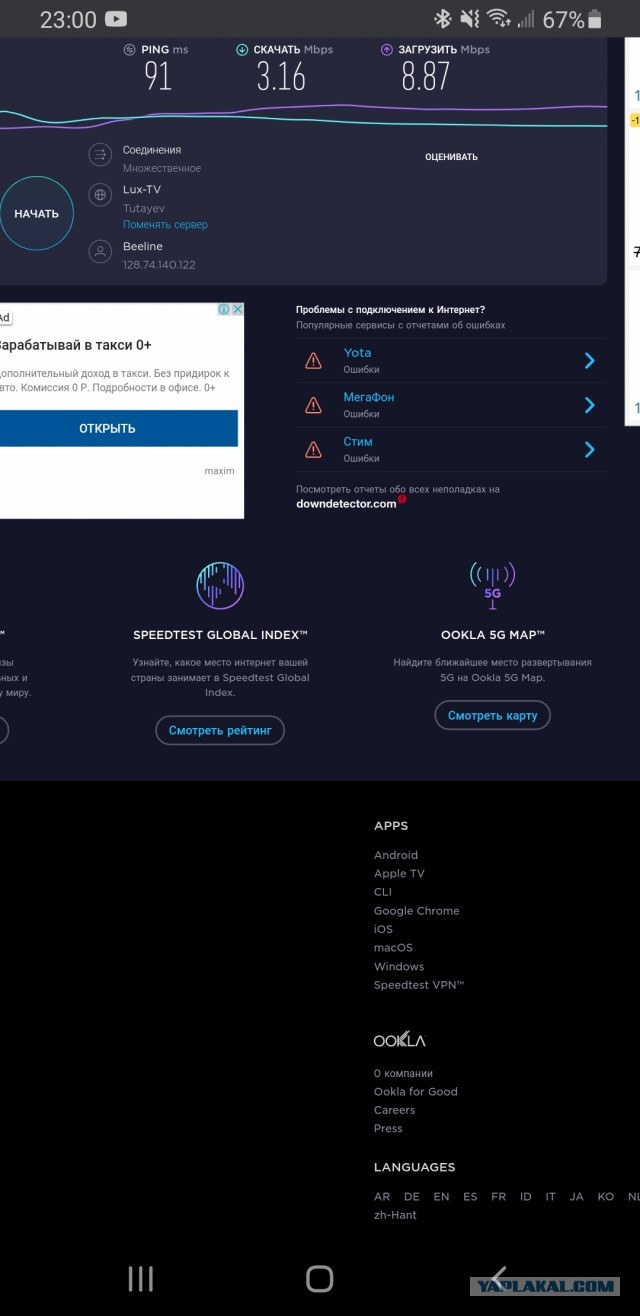The width and height of the screenshot is (640, 1316).
Task: Tap the globe icon next to Lux-TV
Action: click(99, 195)
